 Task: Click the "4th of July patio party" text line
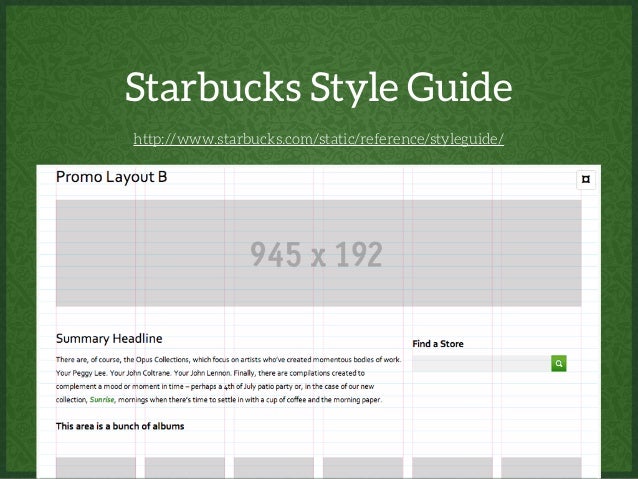coord(215,387)
